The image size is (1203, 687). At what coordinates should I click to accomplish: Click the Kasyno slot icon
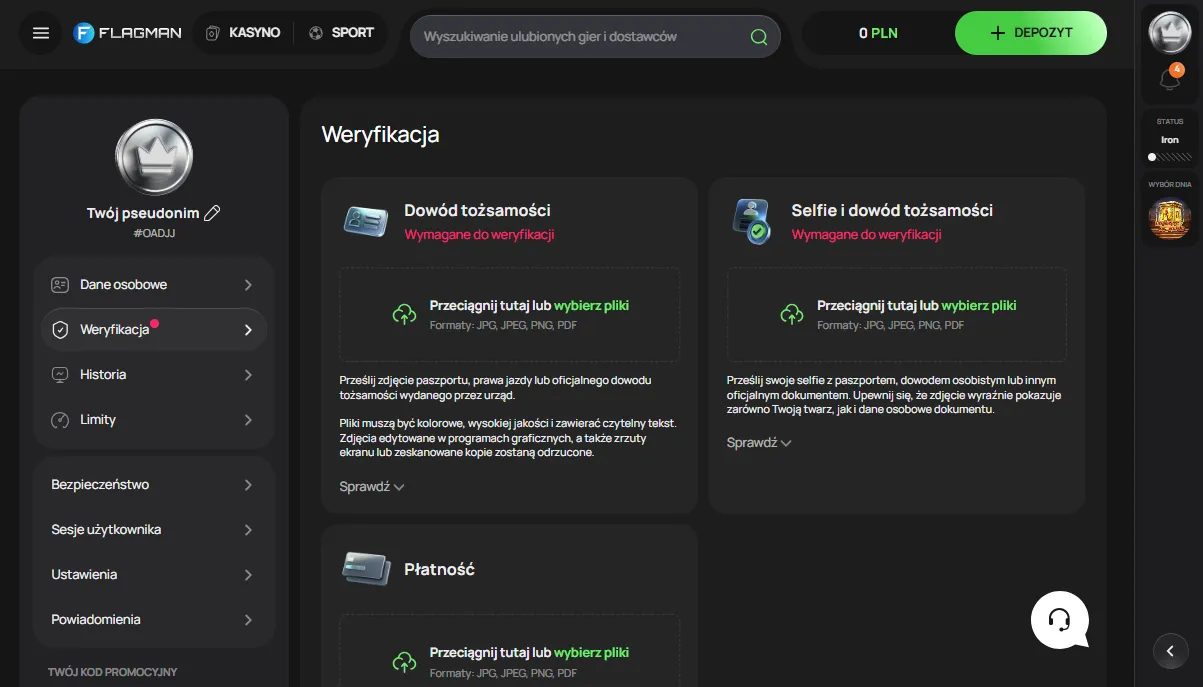point(212,33)
